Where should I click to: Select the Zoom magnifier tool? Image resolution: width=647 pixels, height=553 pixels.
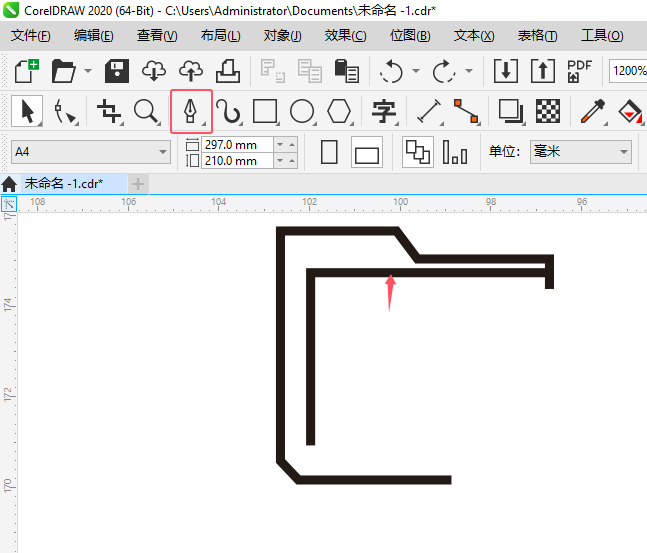tap(147, 111)
